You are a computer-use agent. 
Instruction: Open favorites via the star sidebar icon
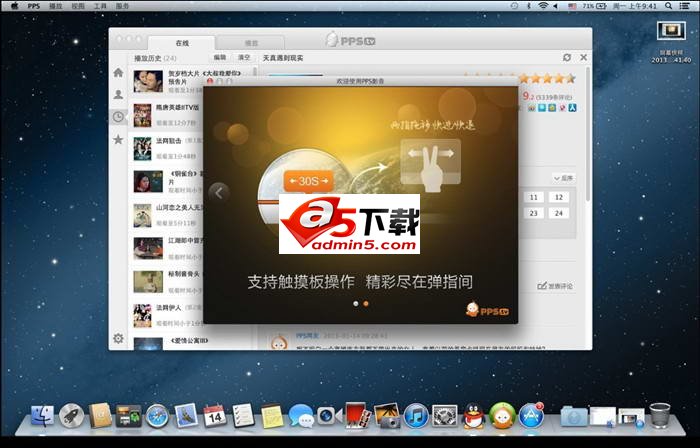coord(118,140)
